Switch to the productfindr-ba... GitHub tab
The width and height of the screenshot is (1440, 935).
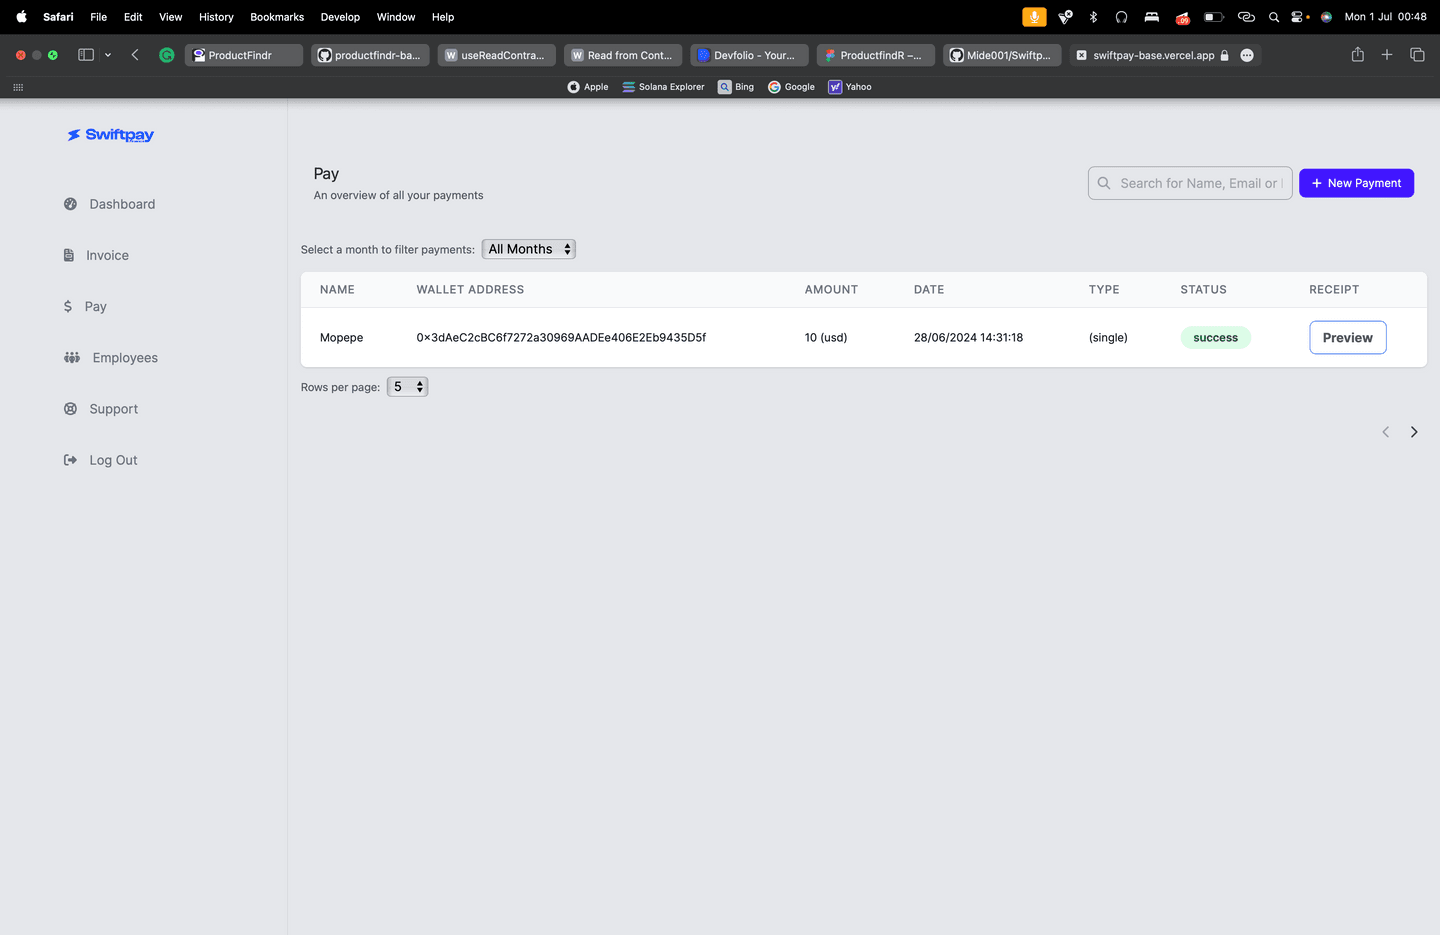(x=370, y=55)
